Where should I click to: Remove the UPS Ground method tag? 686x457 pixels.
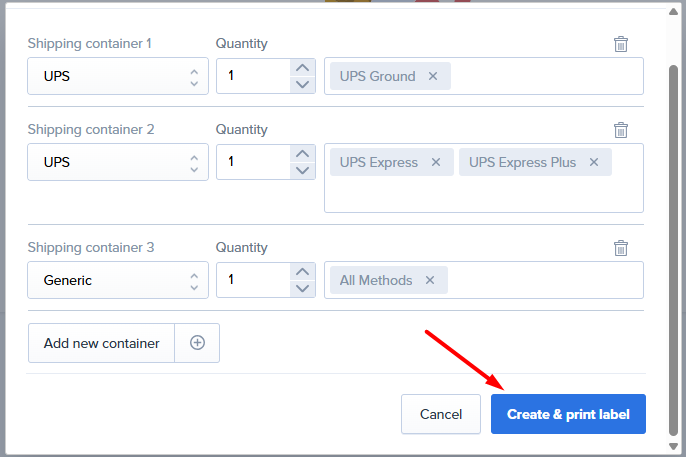433,76
